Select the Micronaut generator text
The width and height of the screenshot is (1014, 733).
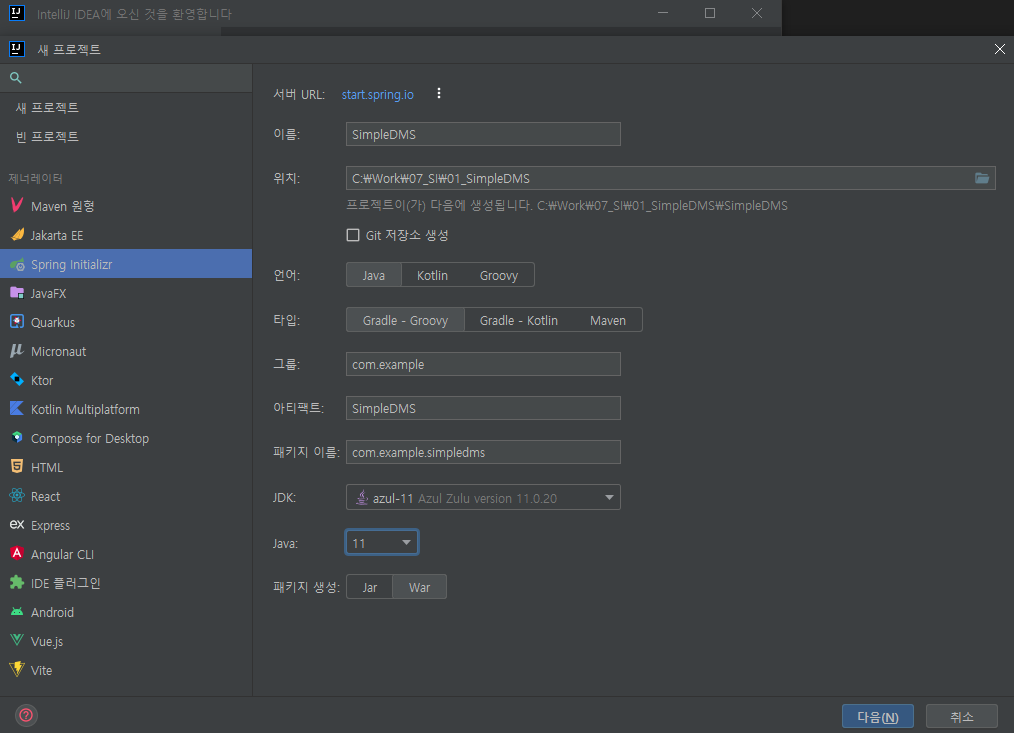[x=58, y=351]
